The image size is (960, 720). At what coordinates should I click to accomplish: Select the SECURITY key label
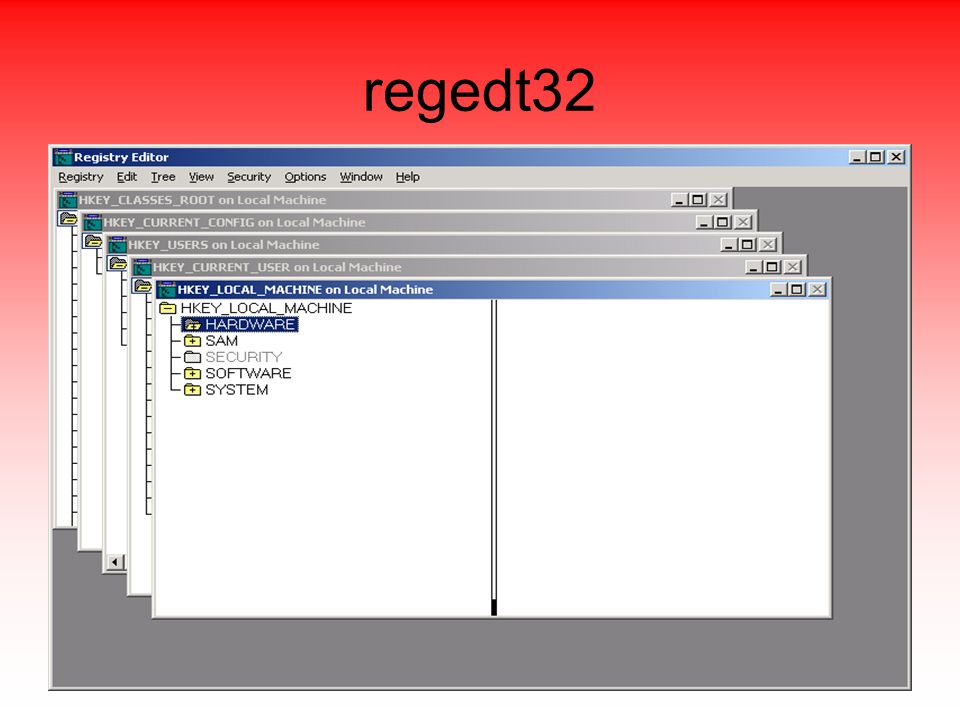244,357
